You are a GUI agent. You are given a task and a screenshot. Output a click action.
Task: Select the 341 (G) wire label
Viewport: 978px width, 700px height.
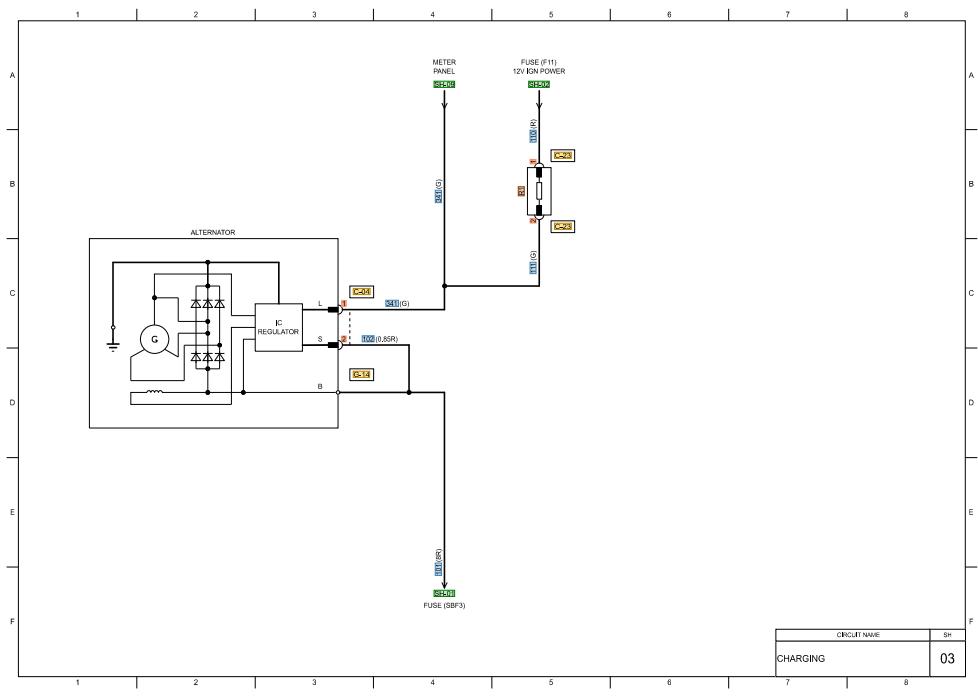(x=396, y=305)
